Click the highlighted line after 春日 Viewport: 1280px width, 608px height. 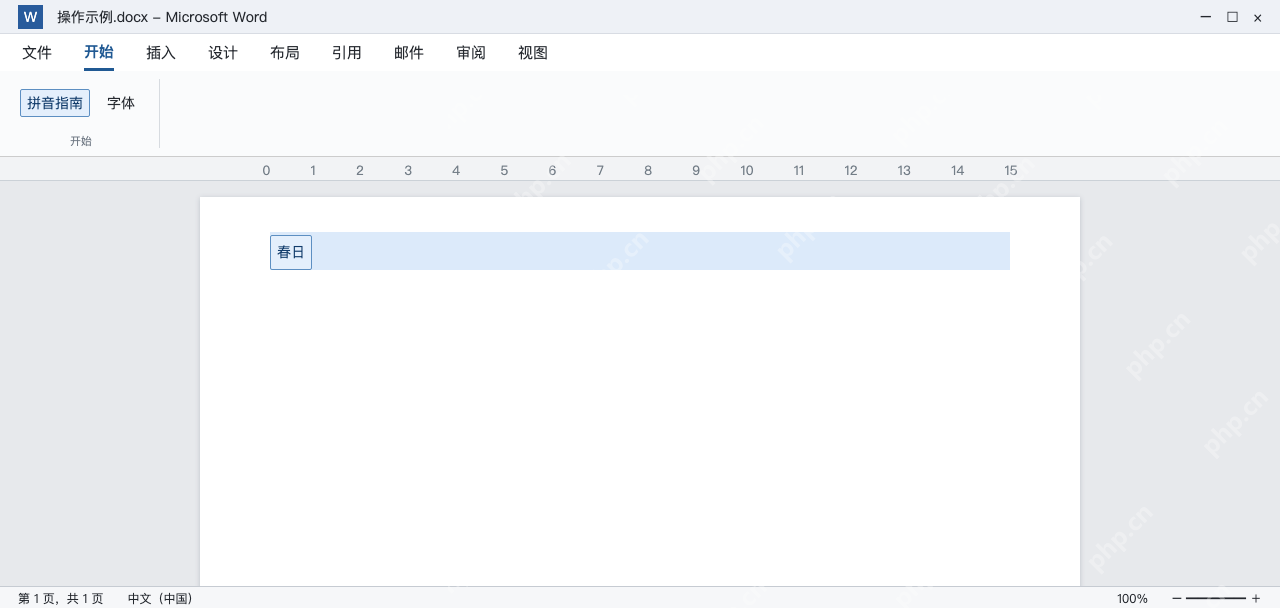point(661,251)
